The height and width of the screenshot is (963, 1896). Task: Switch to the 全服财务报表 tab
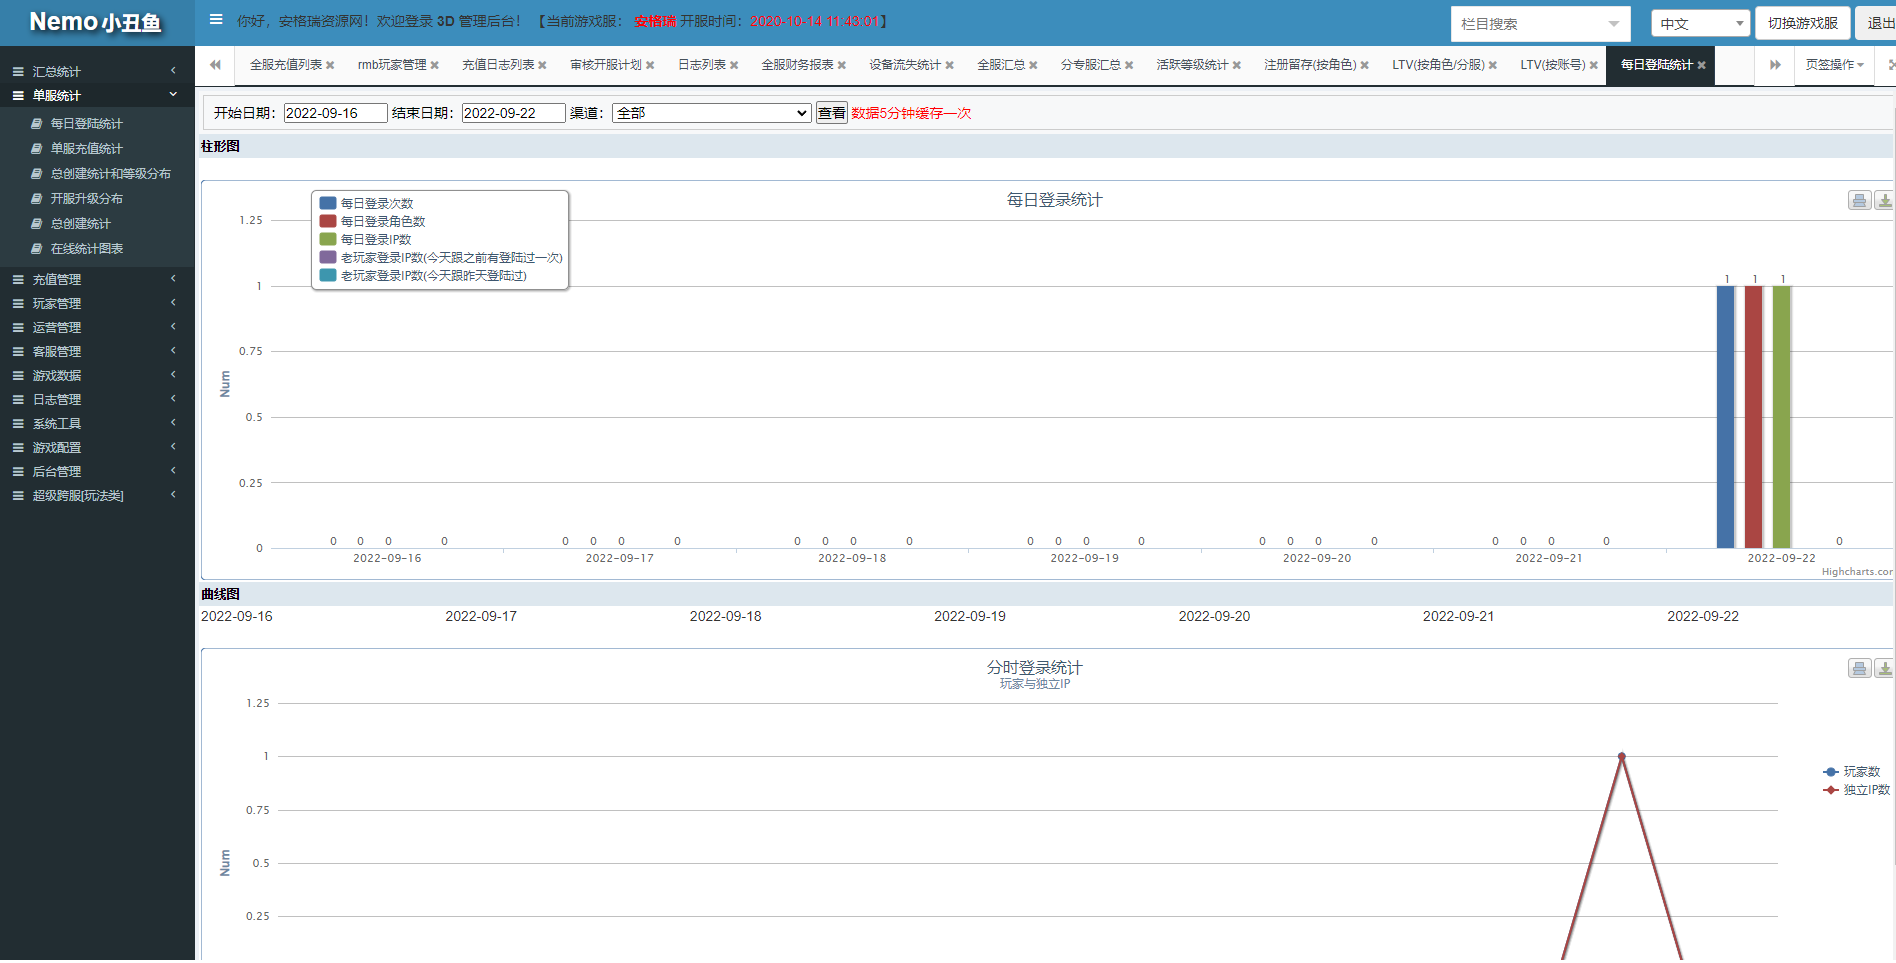797,65
